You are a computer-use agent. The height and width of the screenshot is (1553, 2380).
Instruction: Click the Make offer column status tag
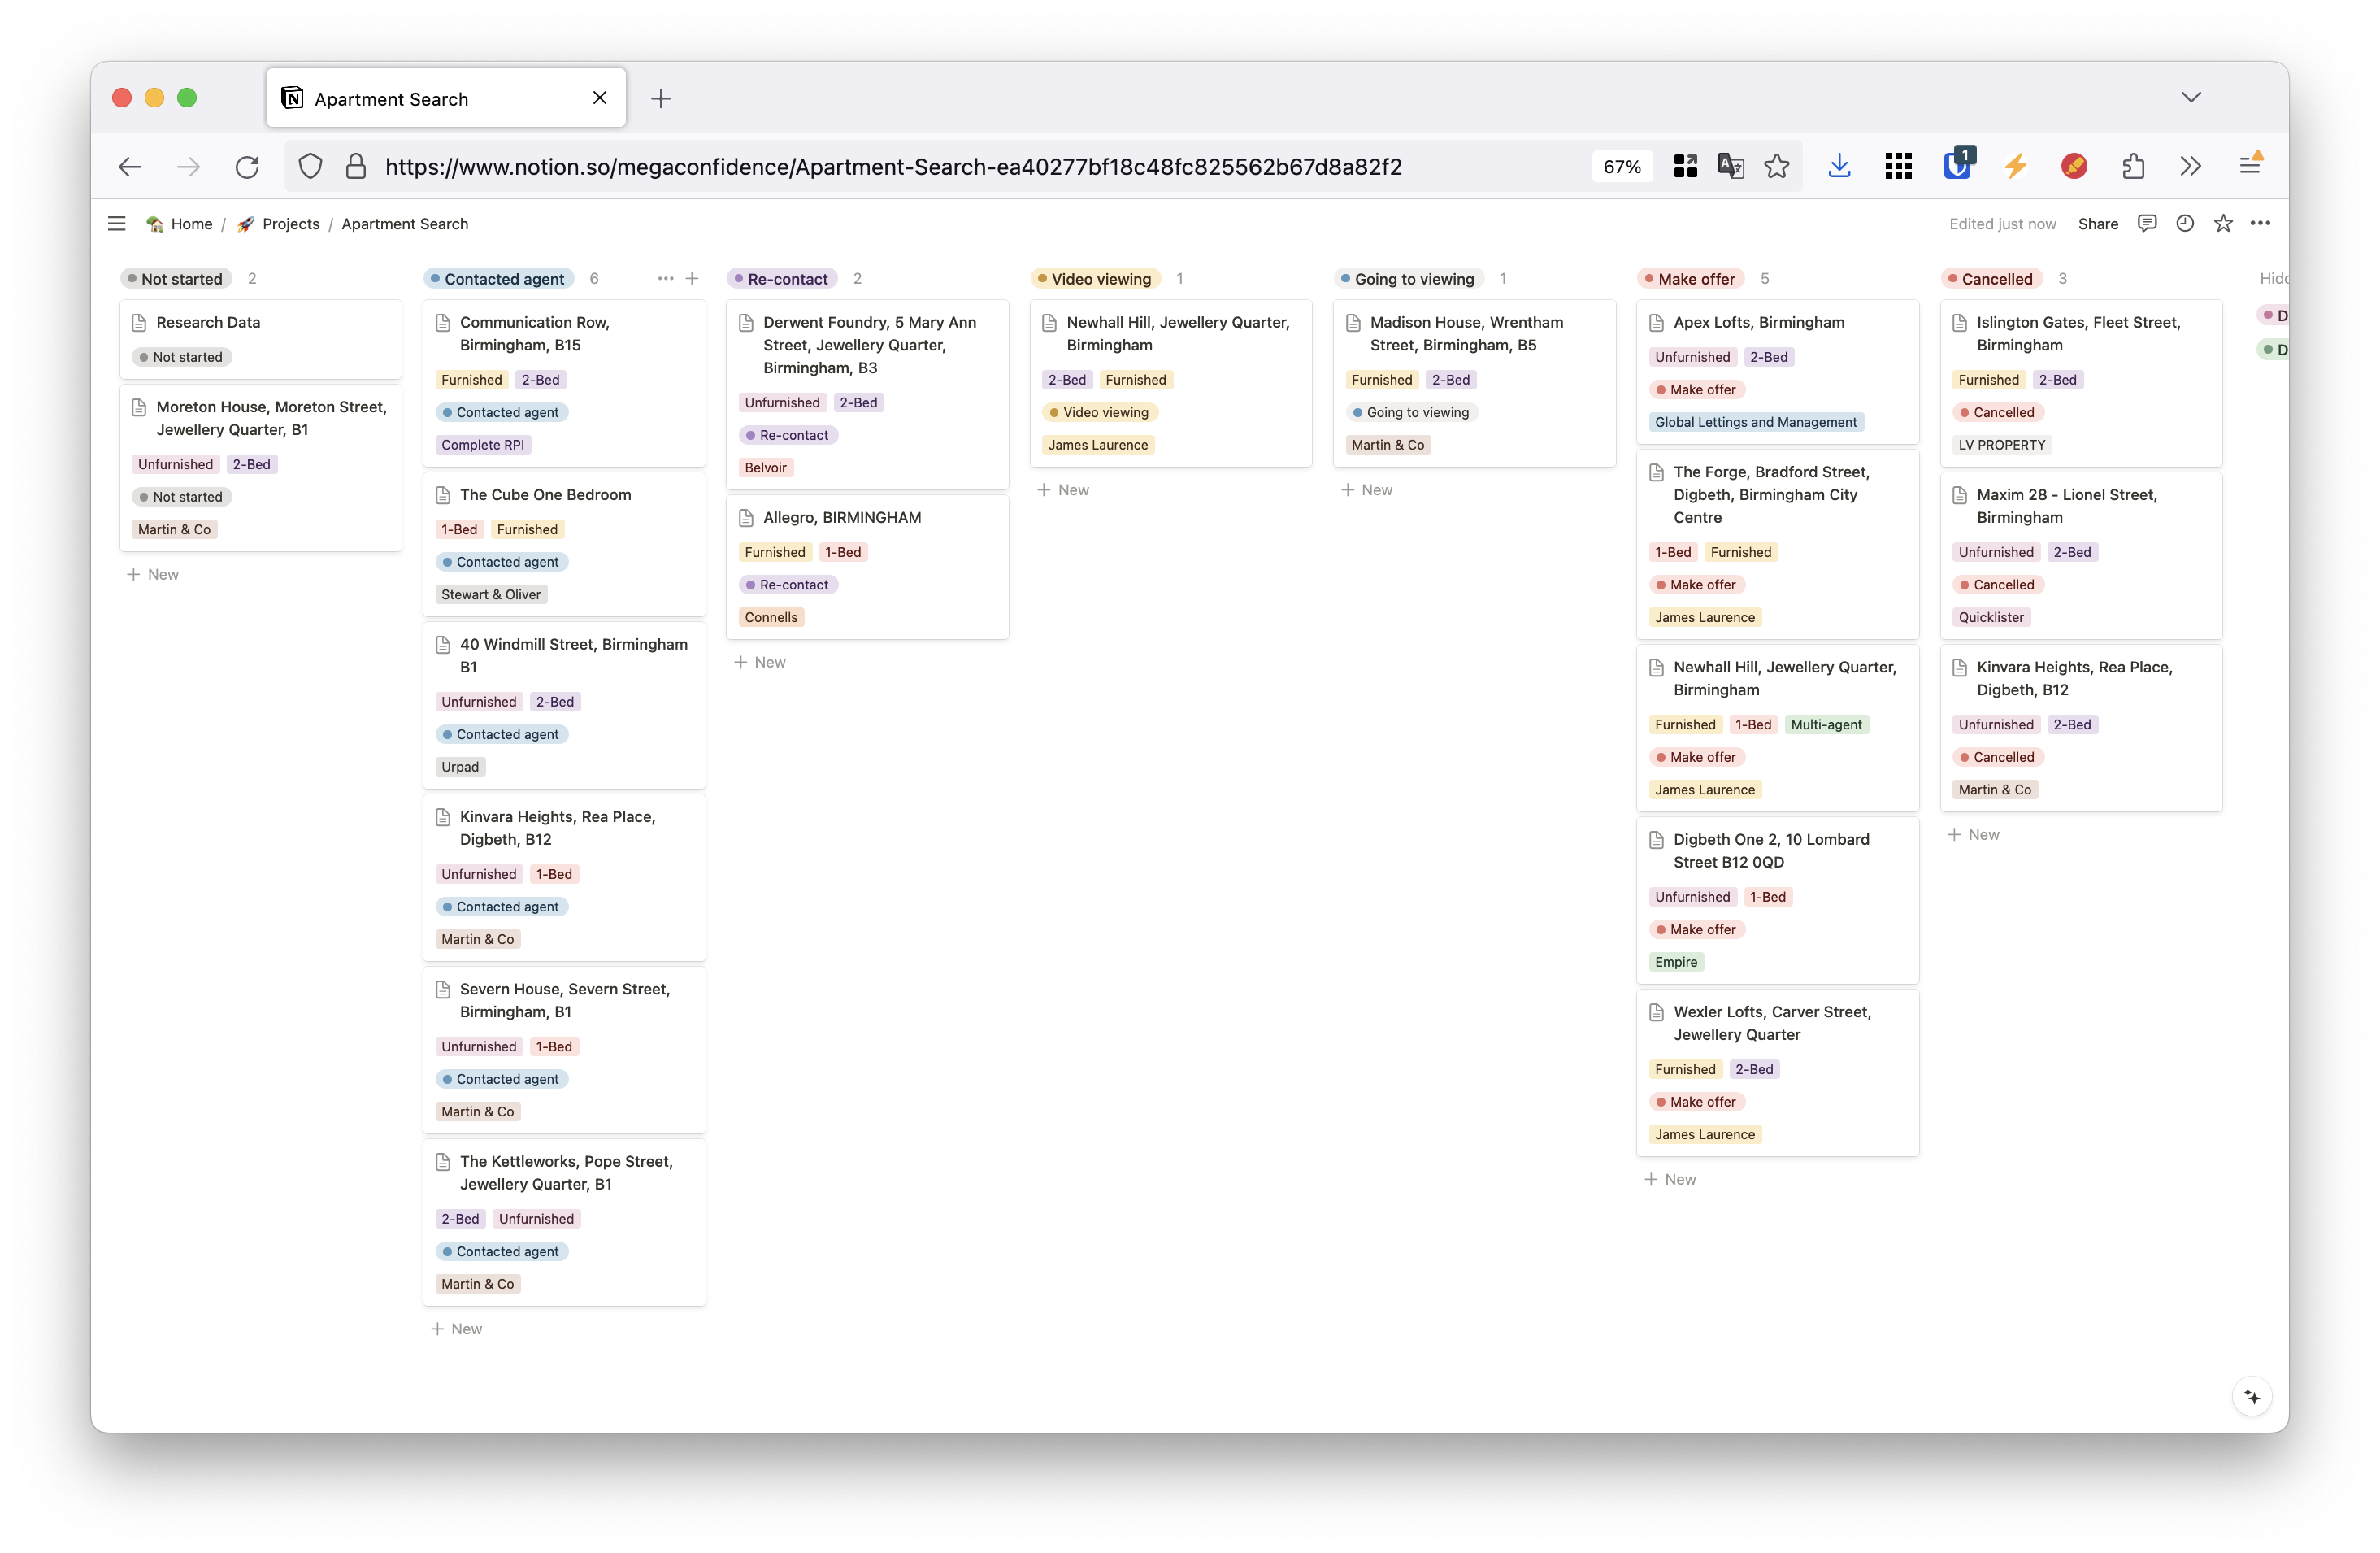click(1691, 279)
